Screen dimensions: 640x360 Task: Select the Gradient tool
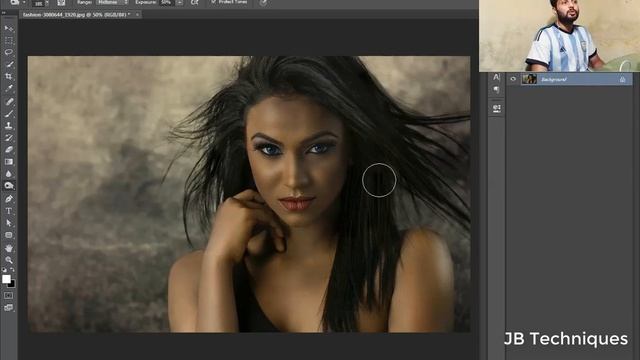[9, 162]
